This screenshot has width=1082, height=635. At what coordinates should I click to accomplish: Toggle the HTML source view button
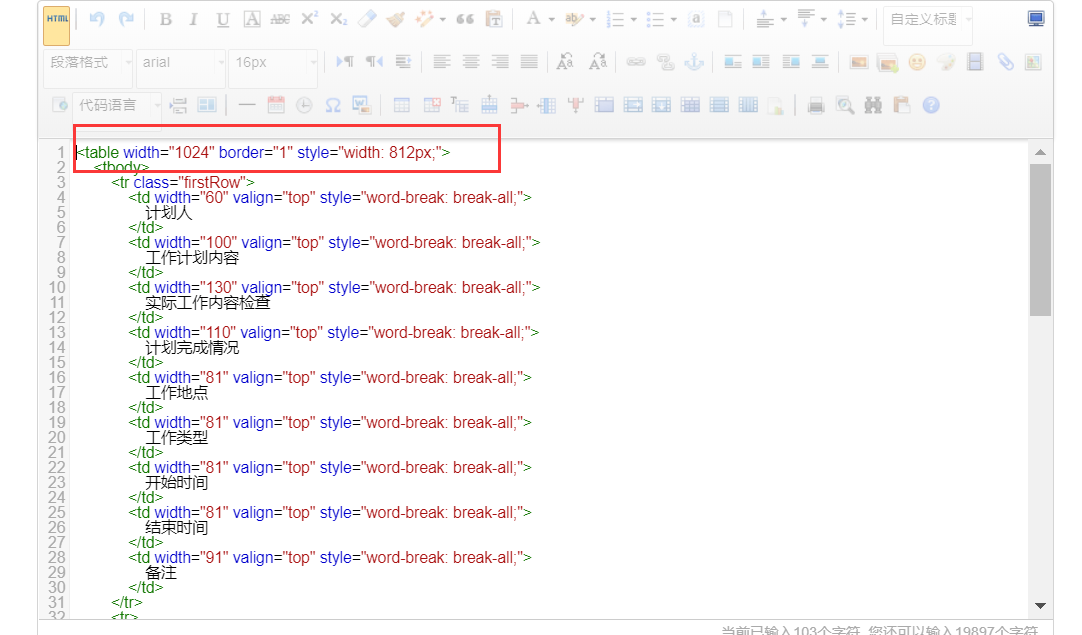57,20
